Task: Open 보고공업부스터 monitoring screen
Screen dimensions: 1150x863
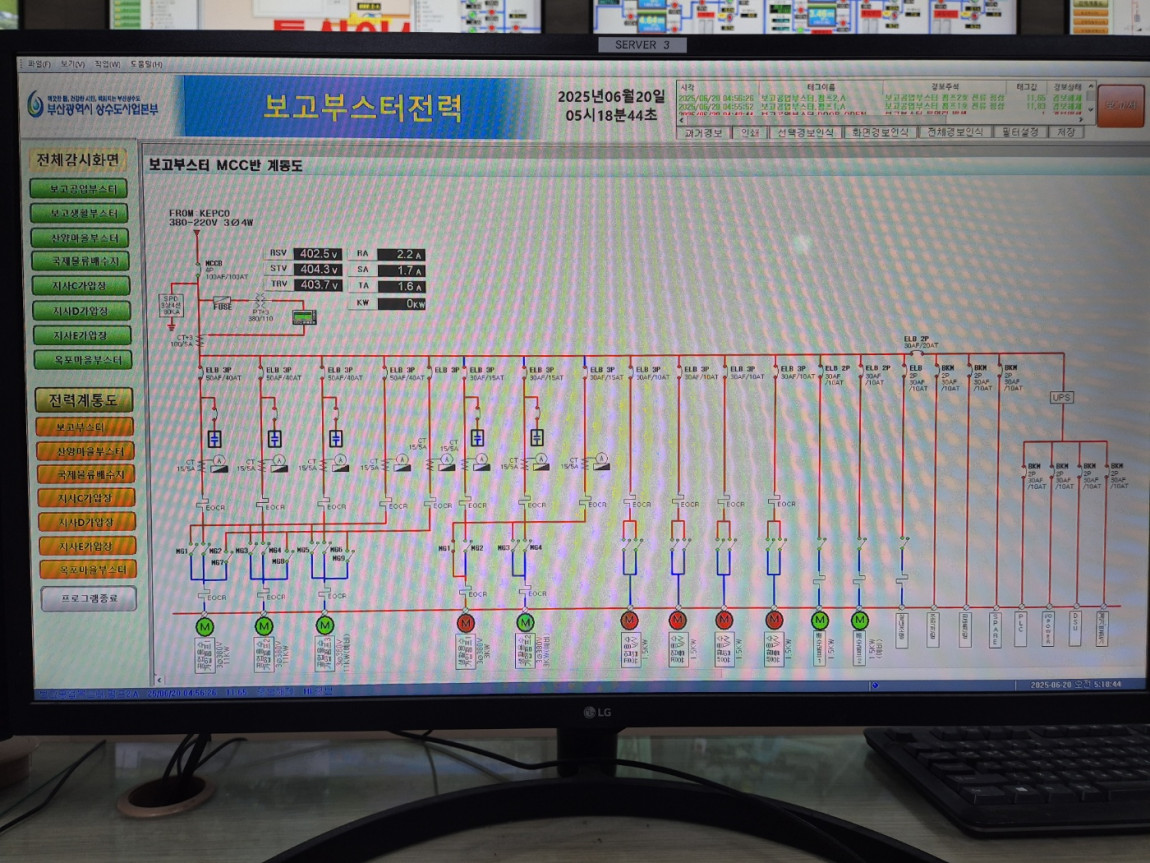Action: point(79,189)
